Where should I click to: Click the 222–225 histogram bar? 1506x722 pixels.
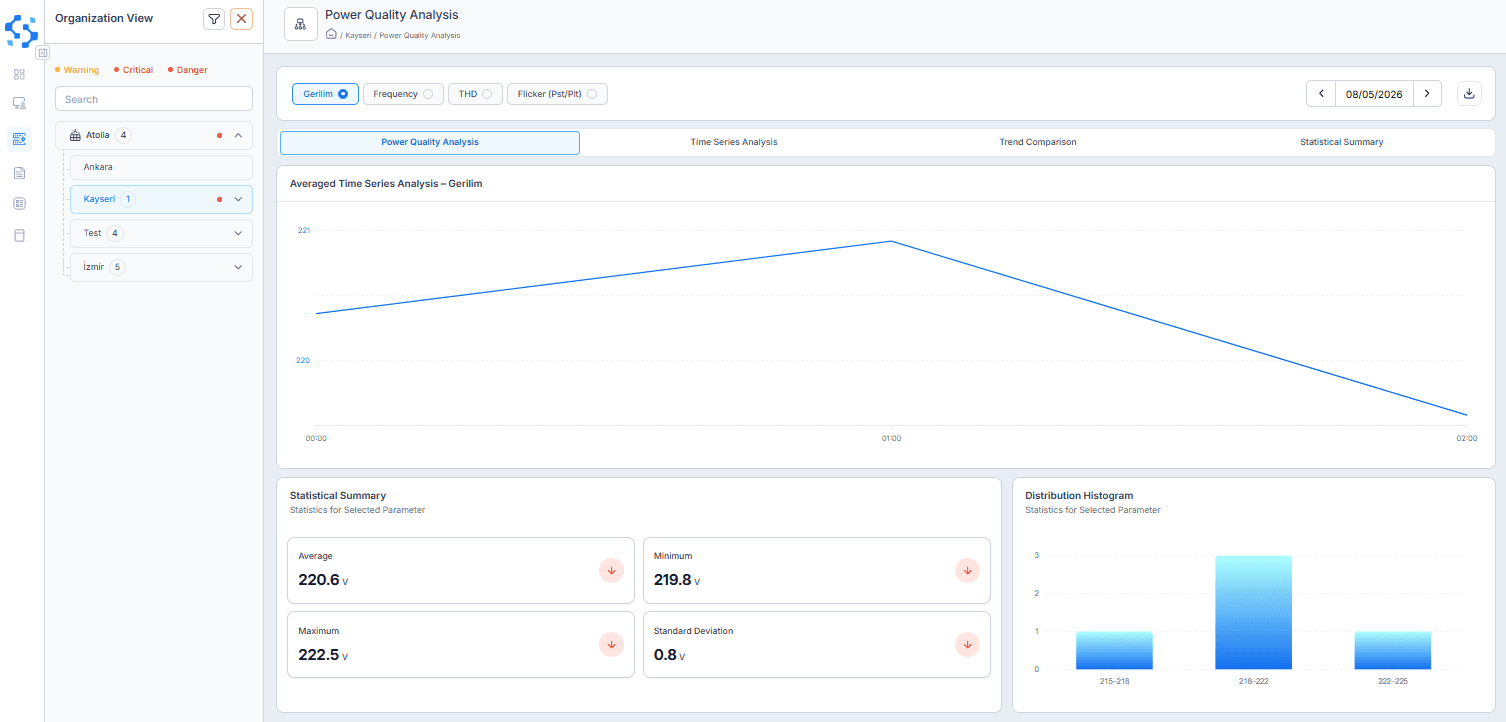pyautogui.click(x=1393, y=650)
